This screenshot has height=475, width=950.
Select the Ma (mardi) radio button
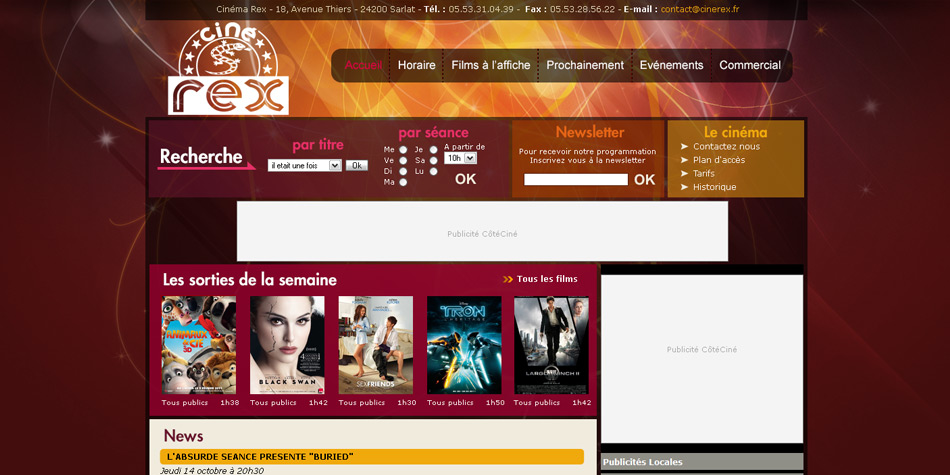[x=403, y=182]
